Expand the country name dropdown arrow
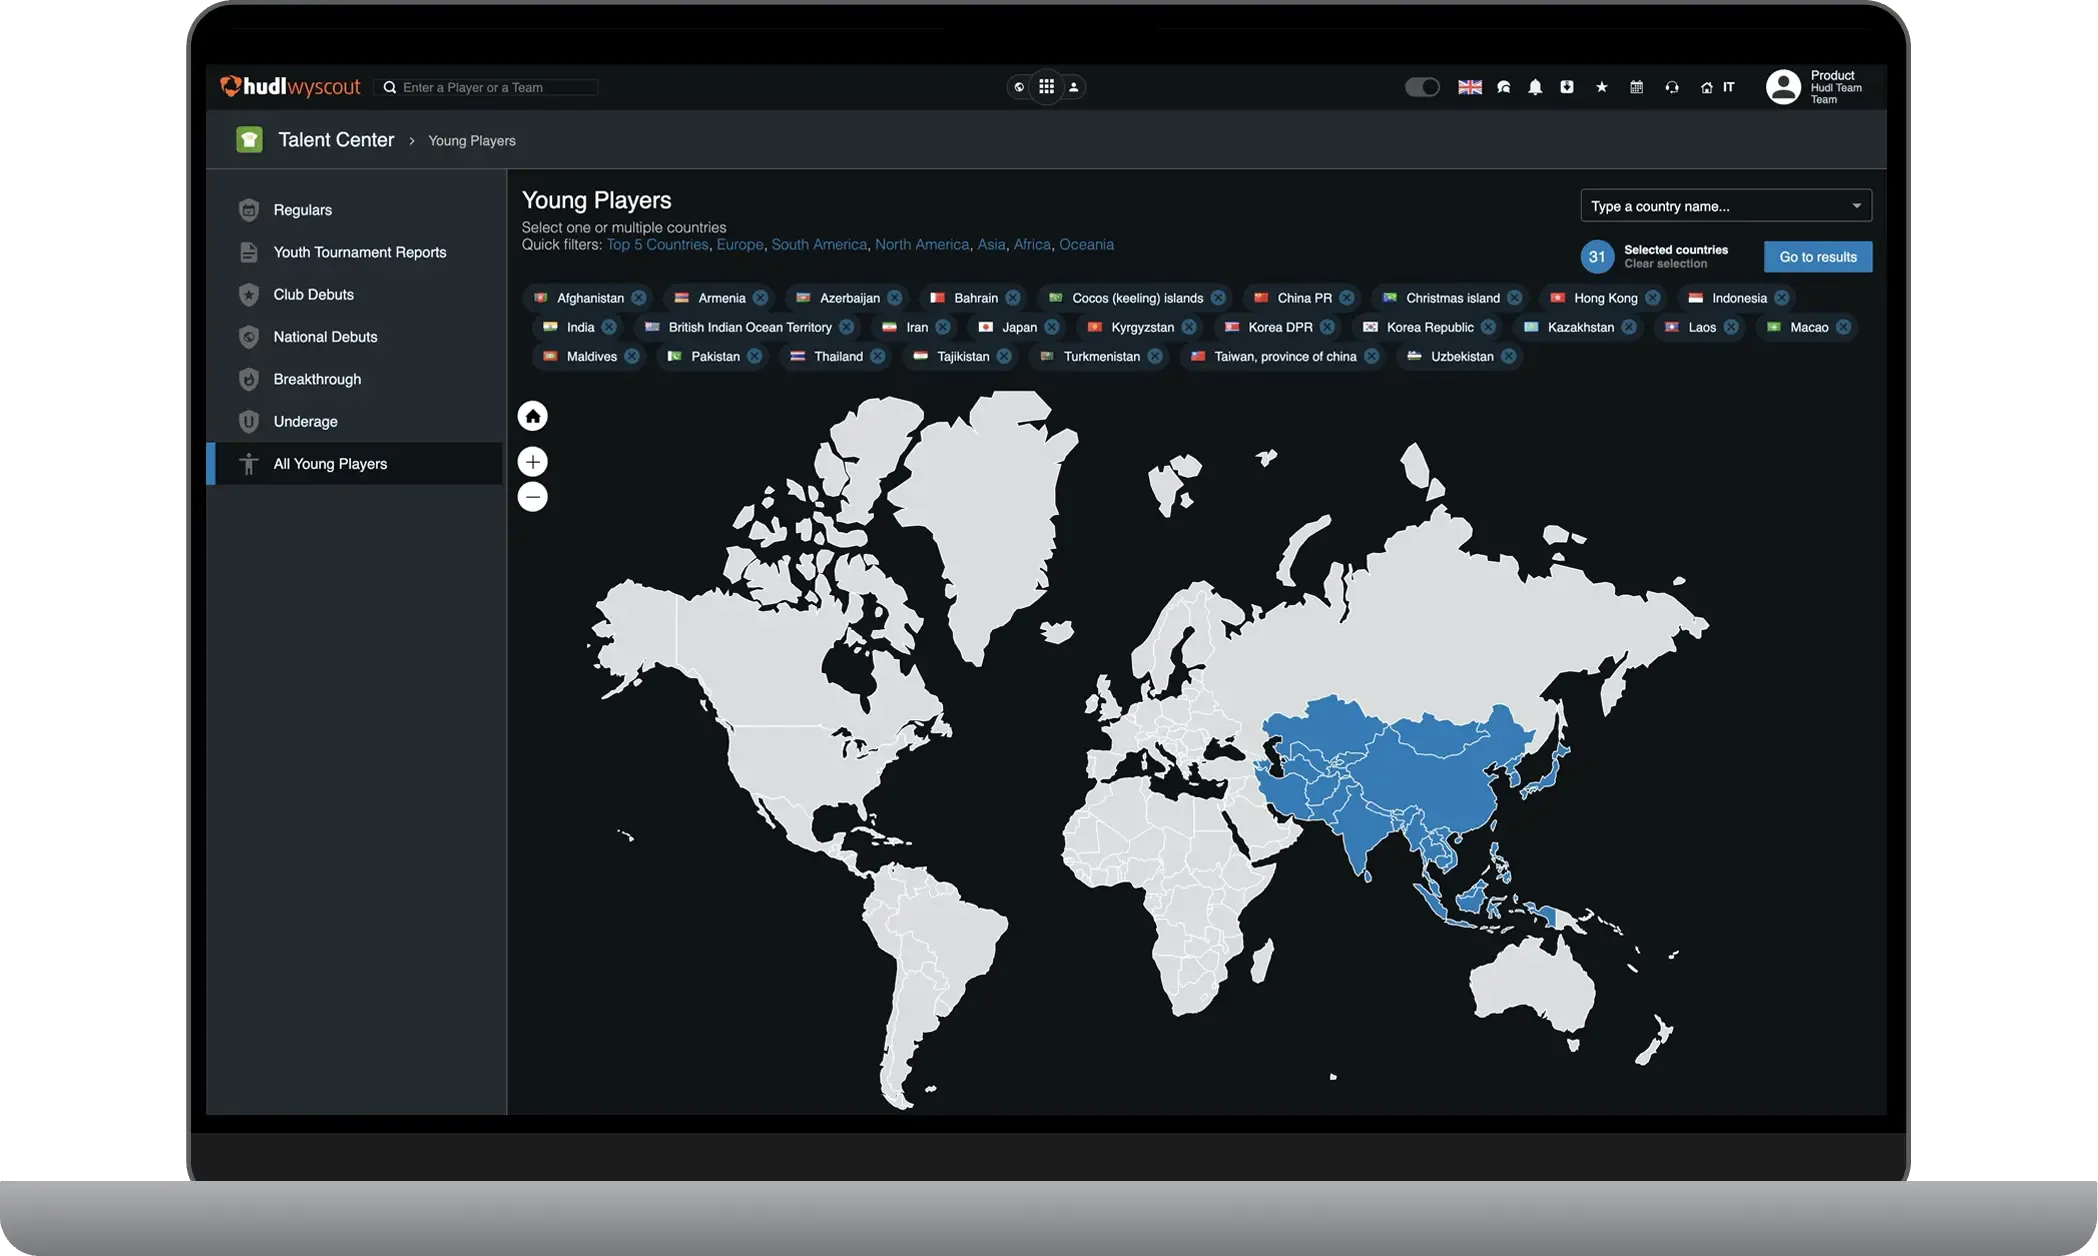2098x1256 pixels. pyautogui.click(x=1856, y=206)
